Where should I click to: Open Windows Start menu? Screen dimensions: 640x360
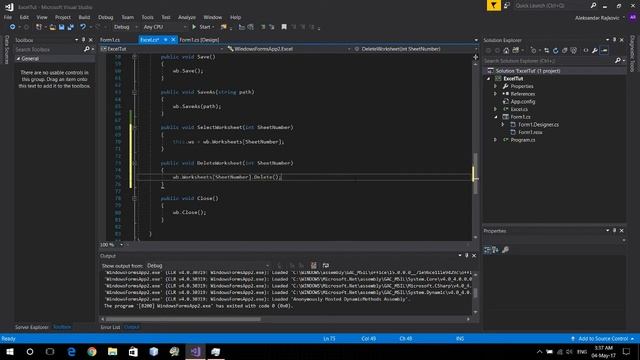click(x=10, y=352)
